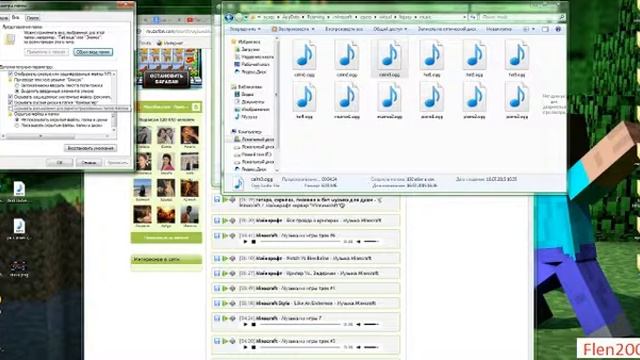Select the nuance2.ogg audio file
Viewport: 640px width, 360px height.
[389, 100]
